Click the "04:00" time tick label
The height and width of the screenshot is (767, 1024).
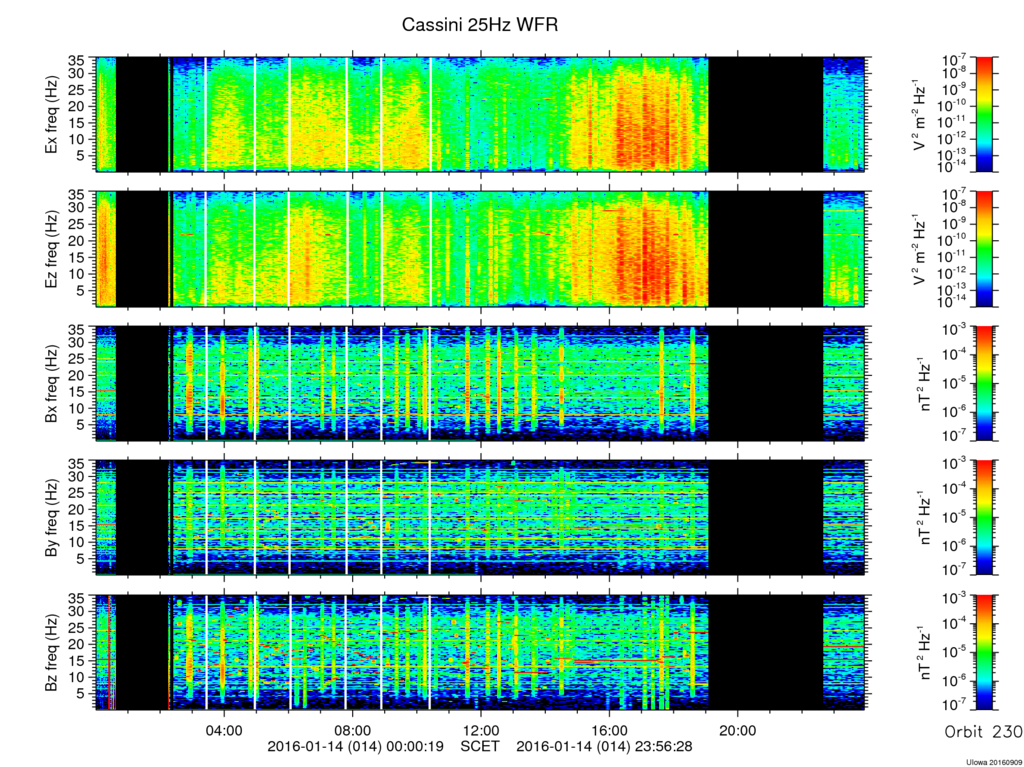pyautogui.click(x=225, y=730)
